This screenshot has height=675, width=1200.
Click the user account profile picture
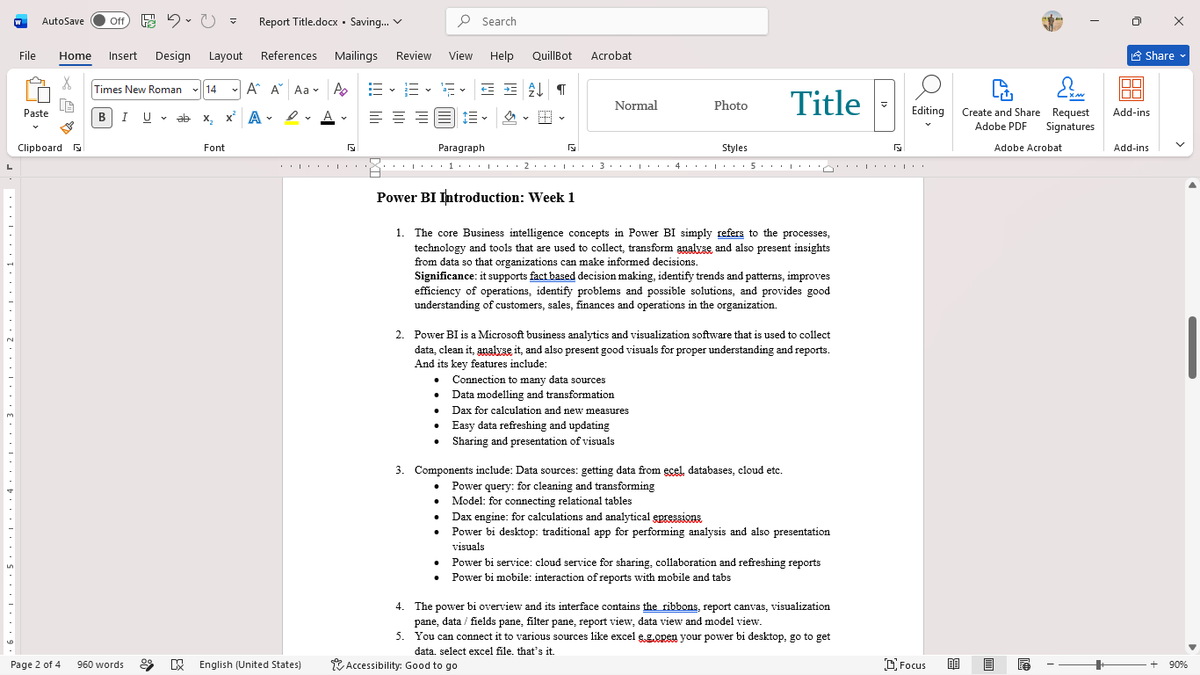[x=1052, y=21]
